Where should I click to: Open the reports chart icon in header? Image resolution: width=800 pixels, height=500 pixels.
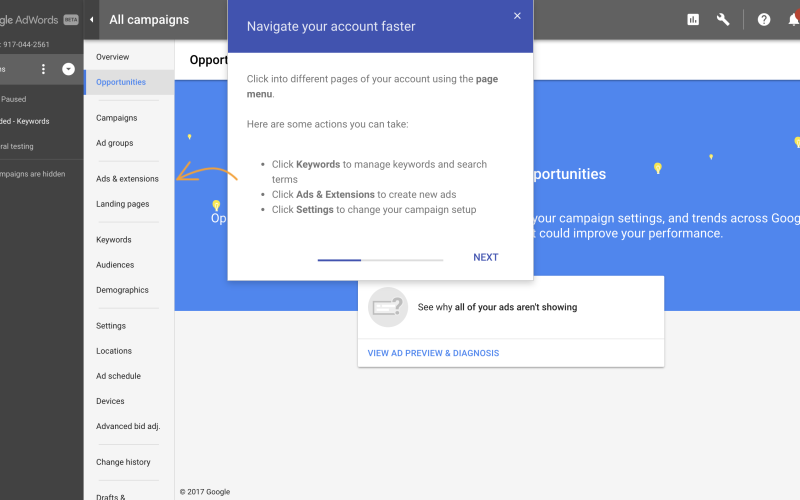coord(693,20)
